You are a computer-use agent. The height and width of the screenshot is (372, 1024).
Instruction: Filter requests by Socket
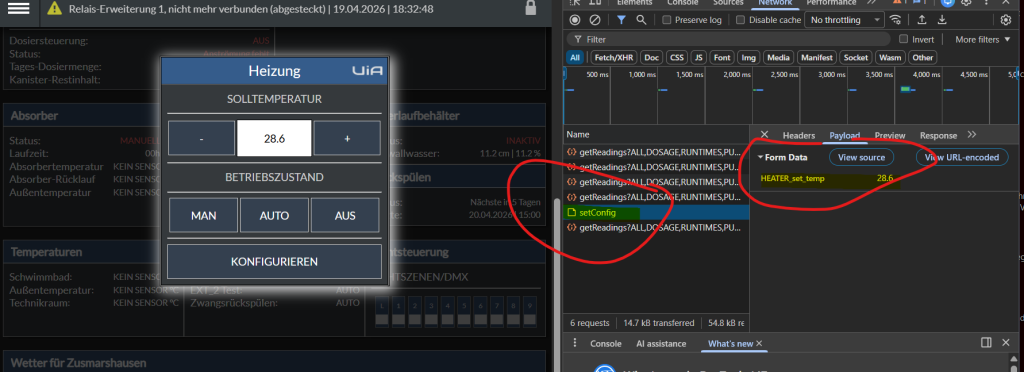coord(856,57)
